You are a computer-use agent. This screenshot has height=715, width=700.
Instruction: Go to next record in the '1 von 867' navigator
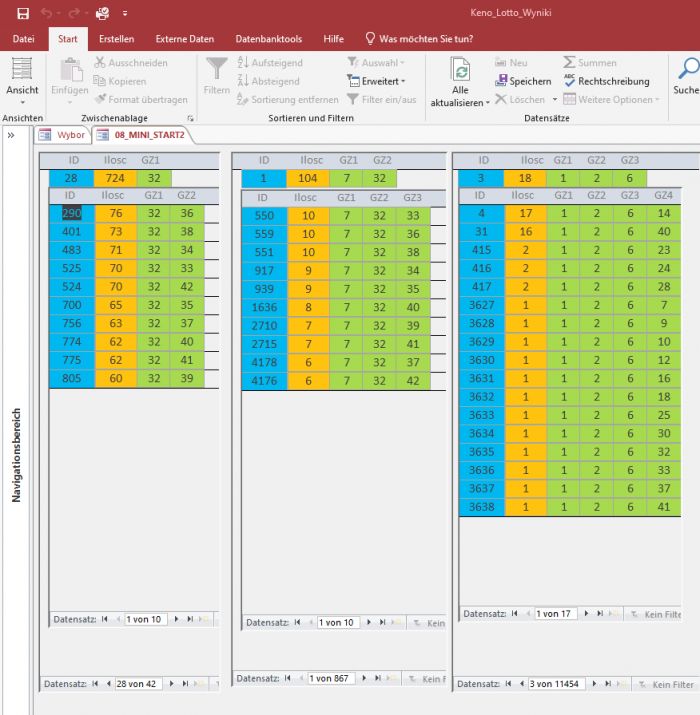(x=364, y=678)
